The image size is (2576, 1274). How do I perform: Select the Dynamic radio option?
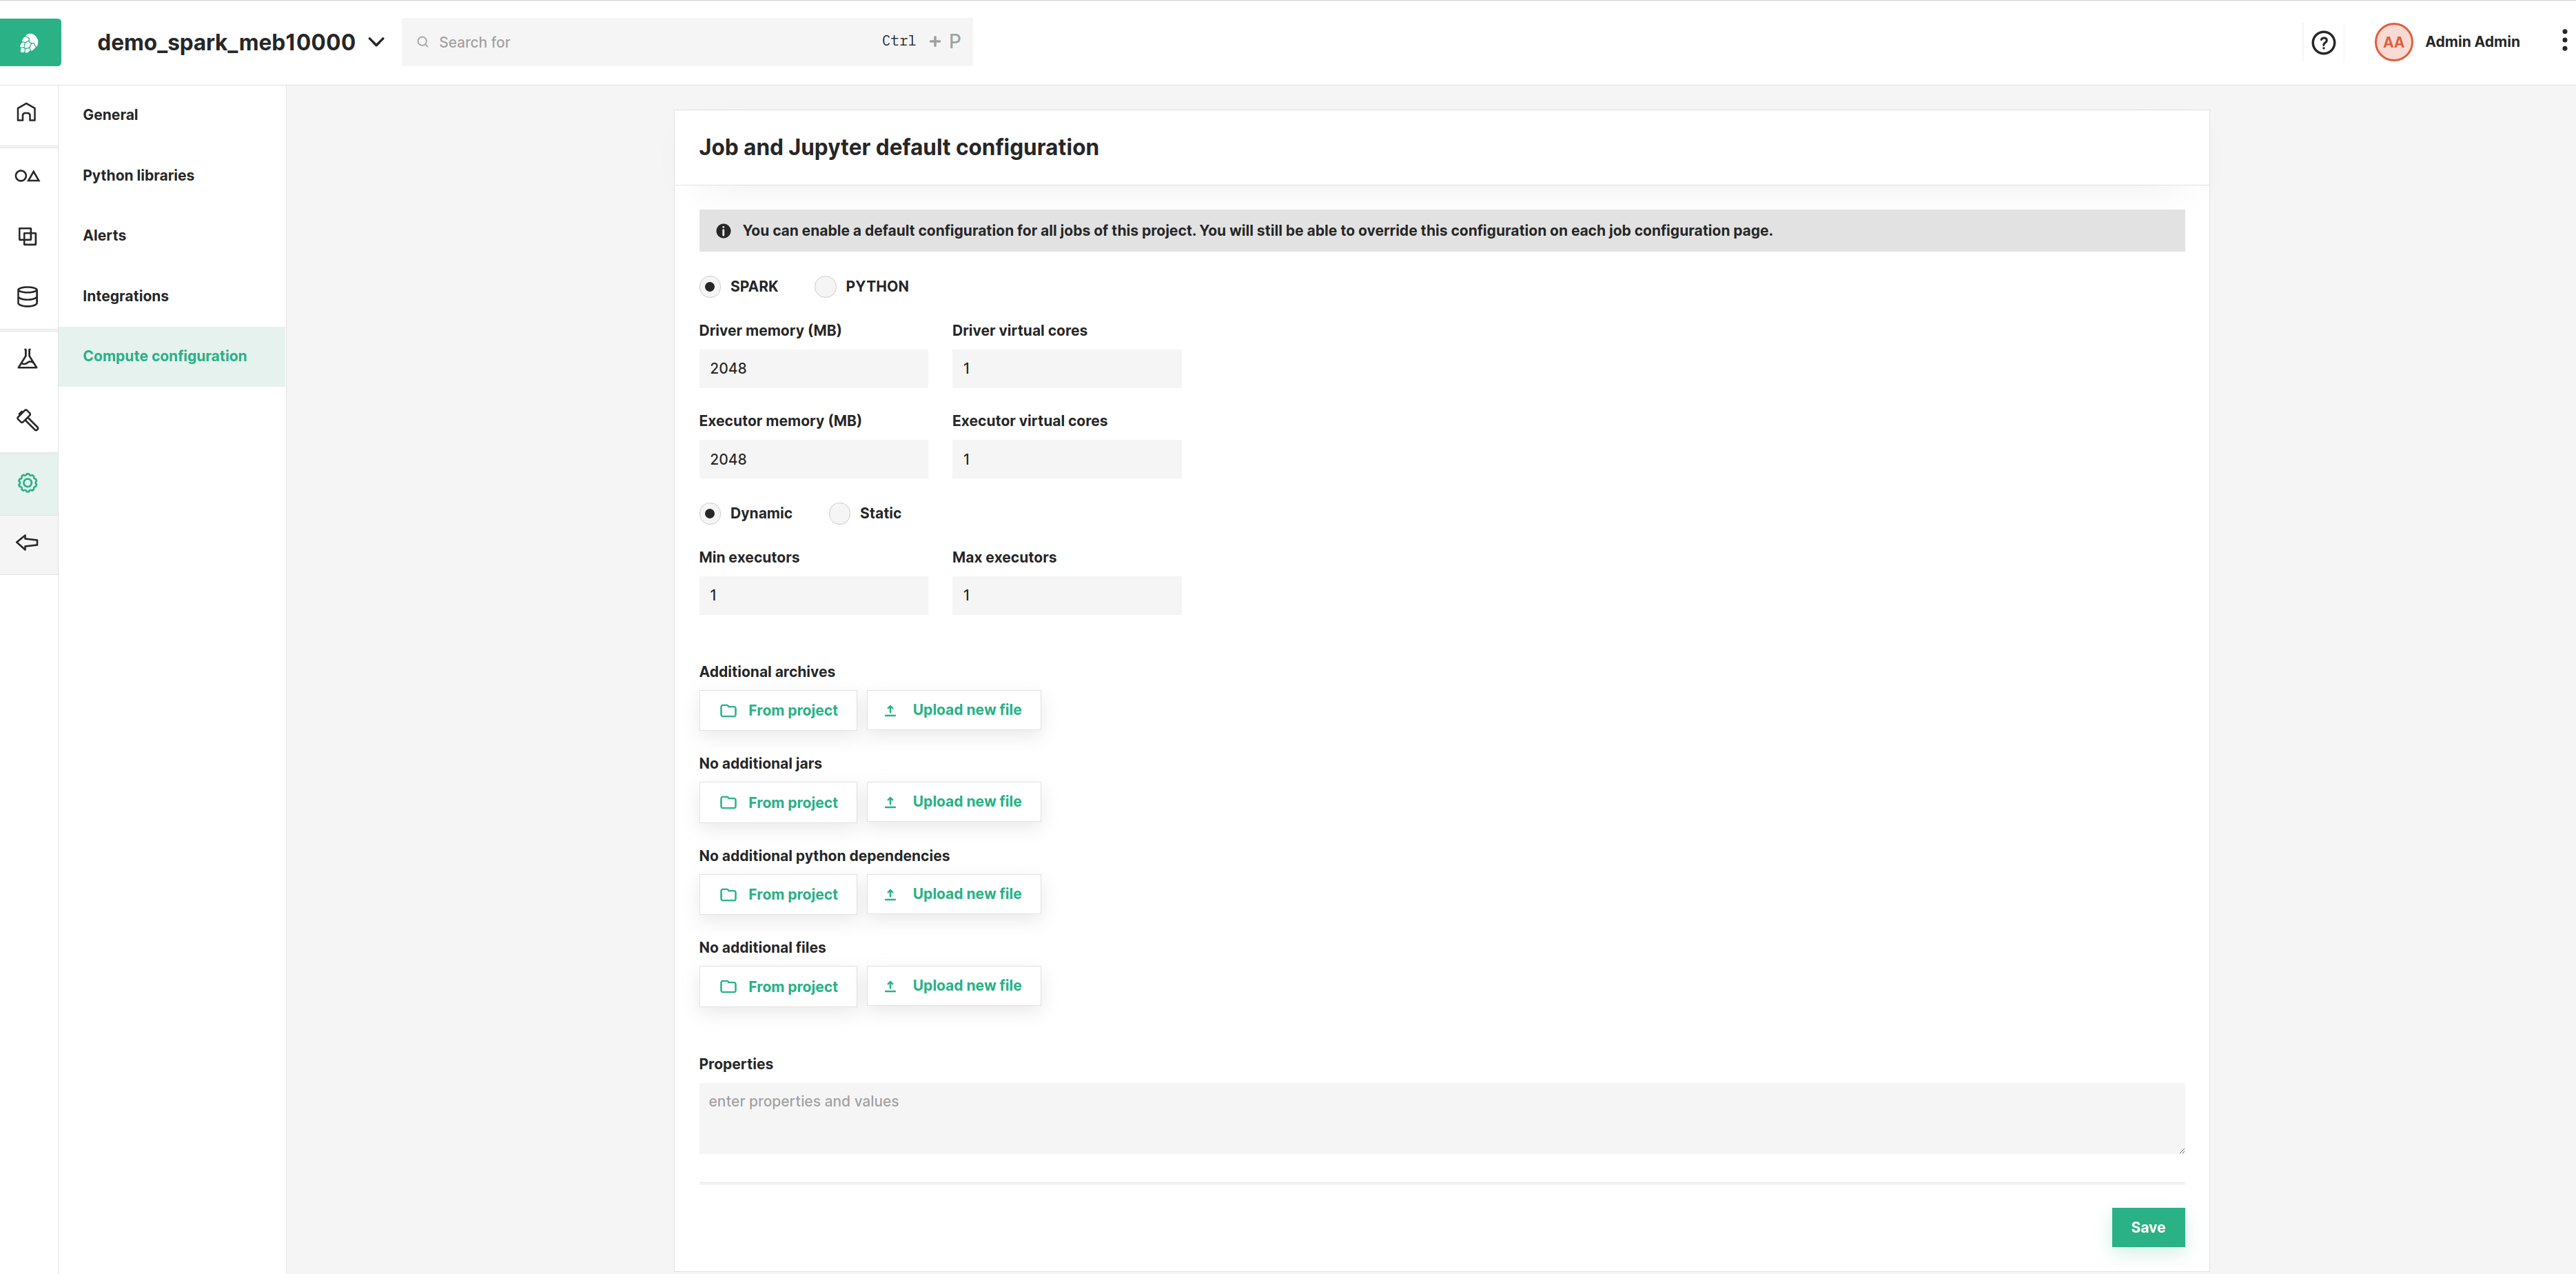[x=710, y=513]
